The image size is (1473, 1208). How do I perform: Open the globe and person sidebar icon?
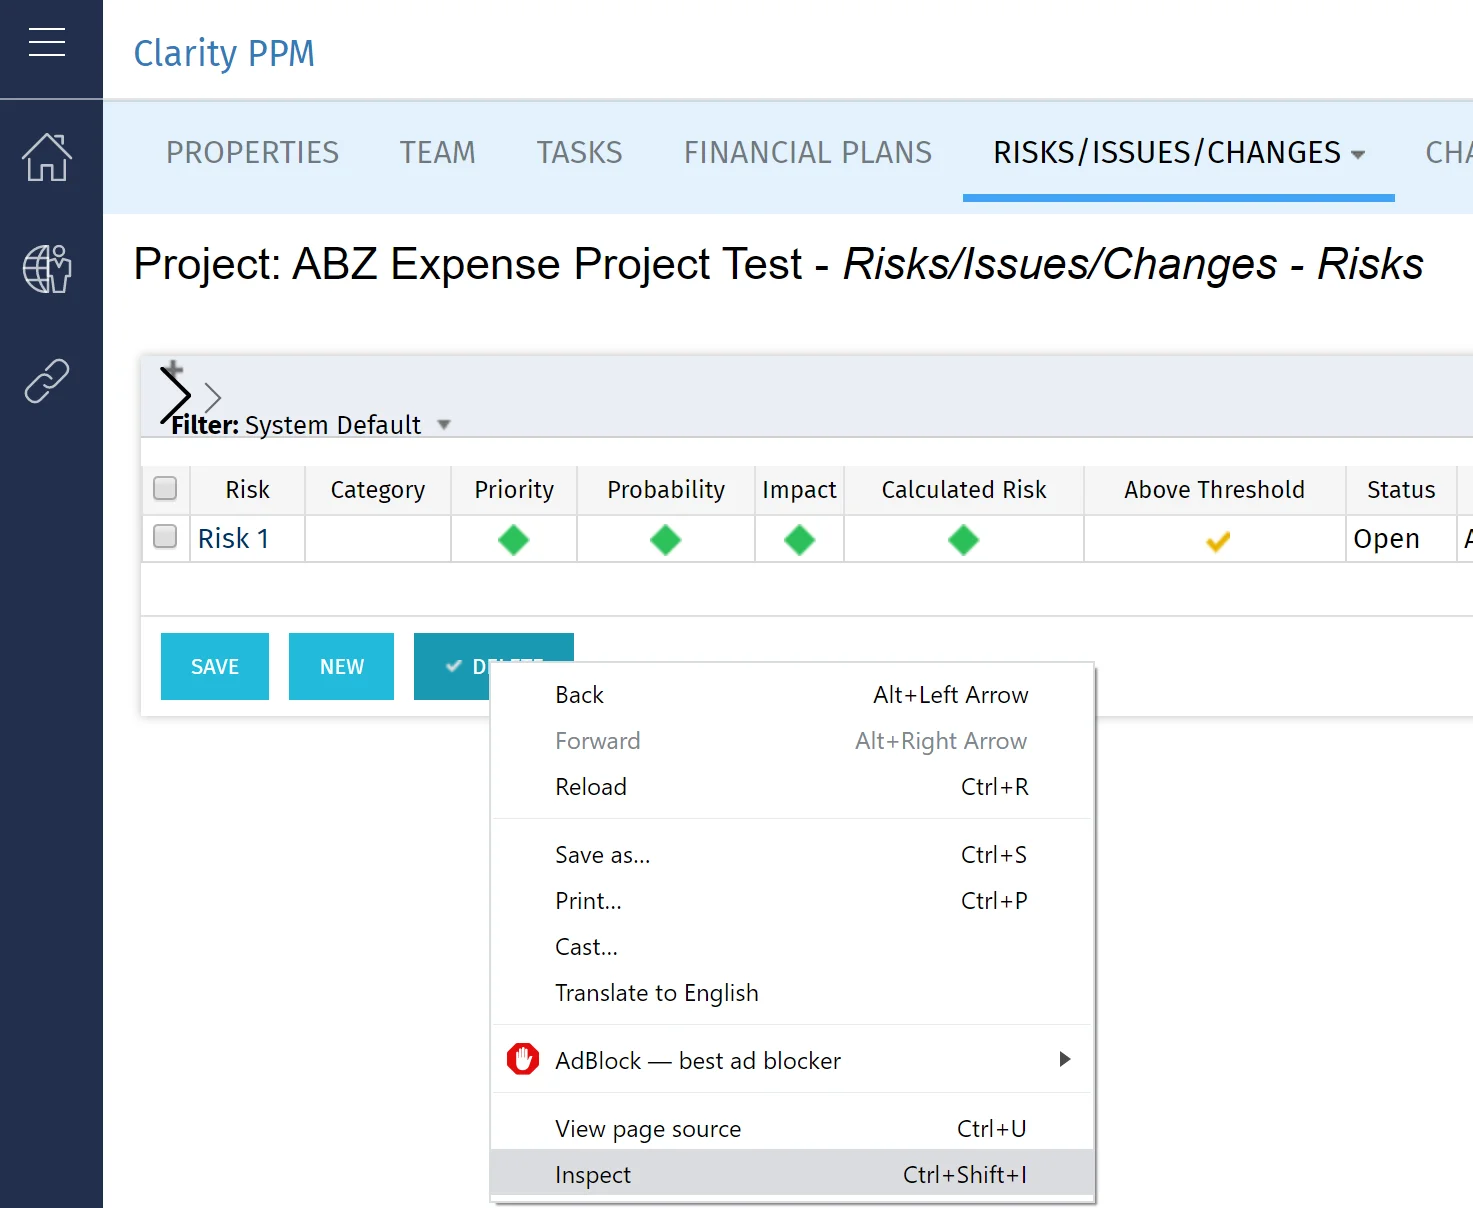tap(47, 269)
